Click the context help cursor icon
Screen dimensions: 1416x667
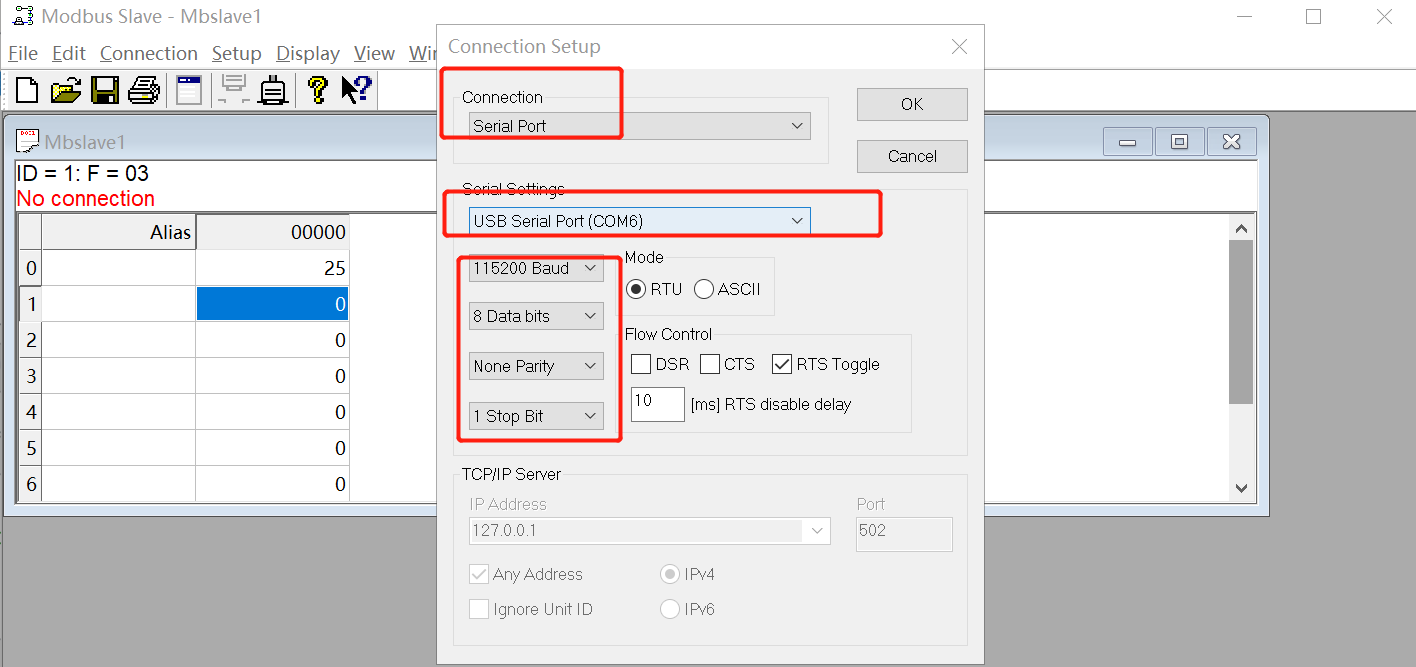tap(356, 90)
